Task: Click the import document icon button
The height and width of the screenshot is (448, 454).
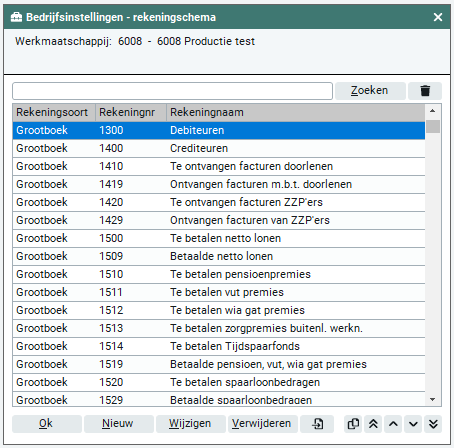Action: tap(317, 424)
